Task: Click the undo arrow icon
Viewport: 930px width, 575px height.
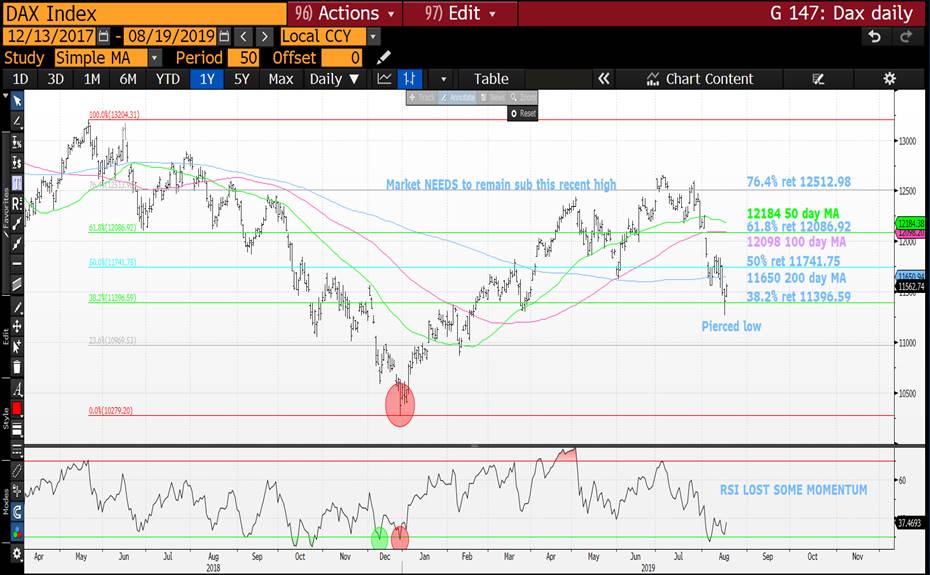Action: pyautogui.click(x=874, y=37)
